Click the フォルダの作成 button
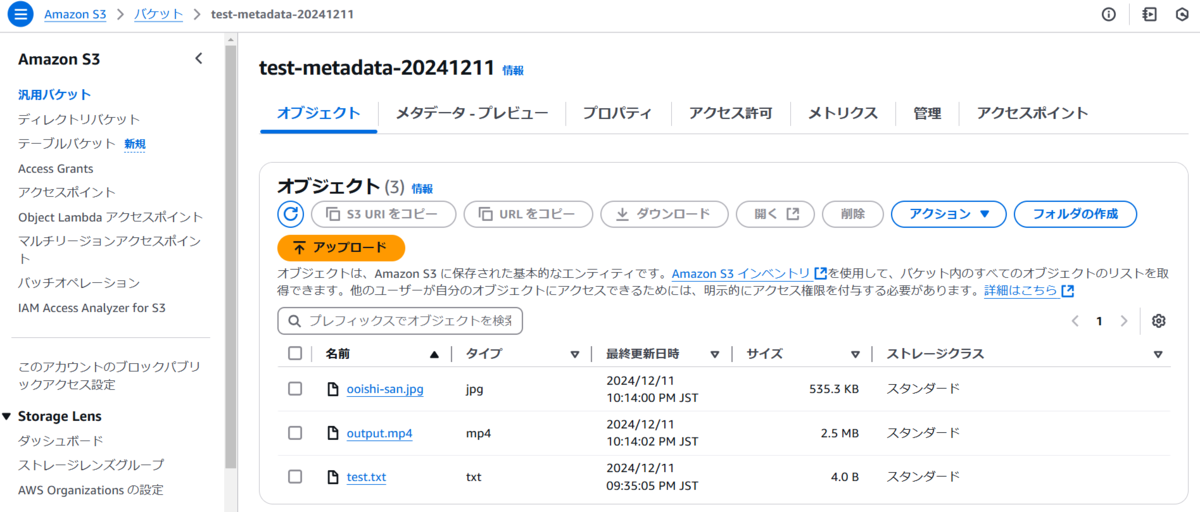The height and width of the screenshot is (512, 1200). pos(1075,214)
